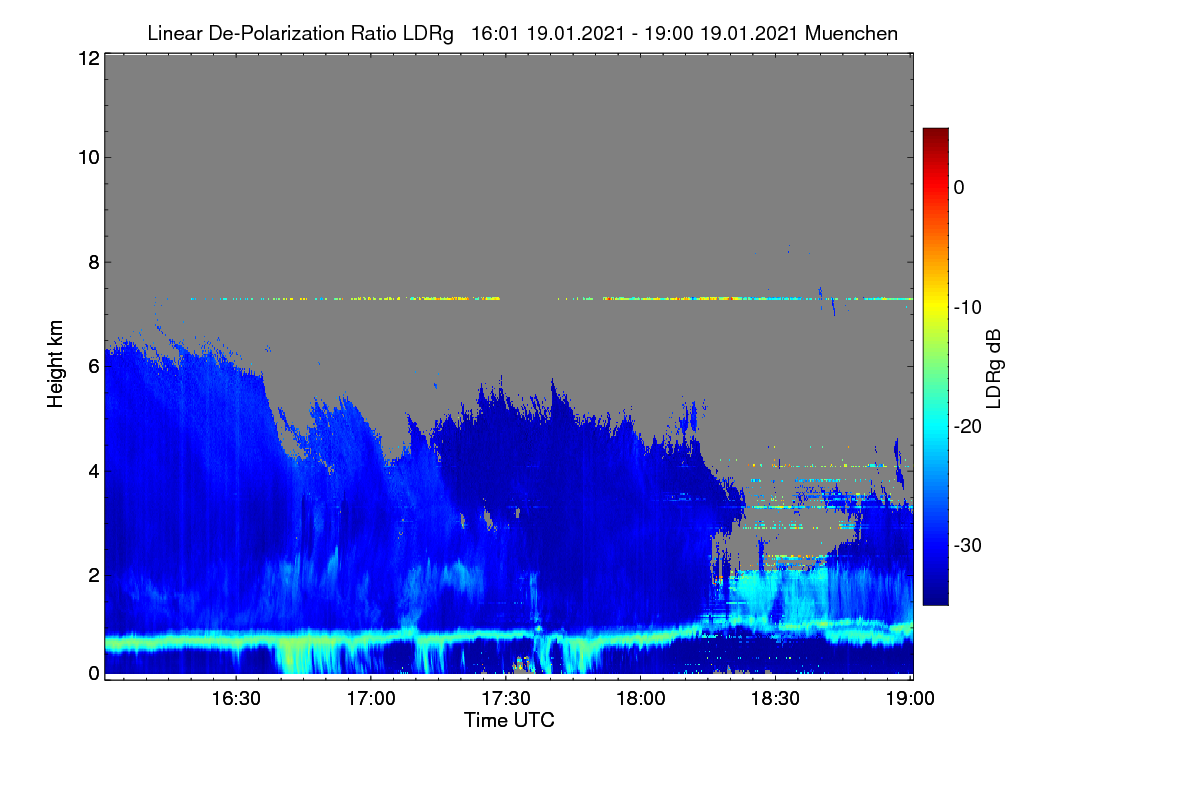Click the 10 km height tick label
This screenshot has width=1200, height=800.
87,157
